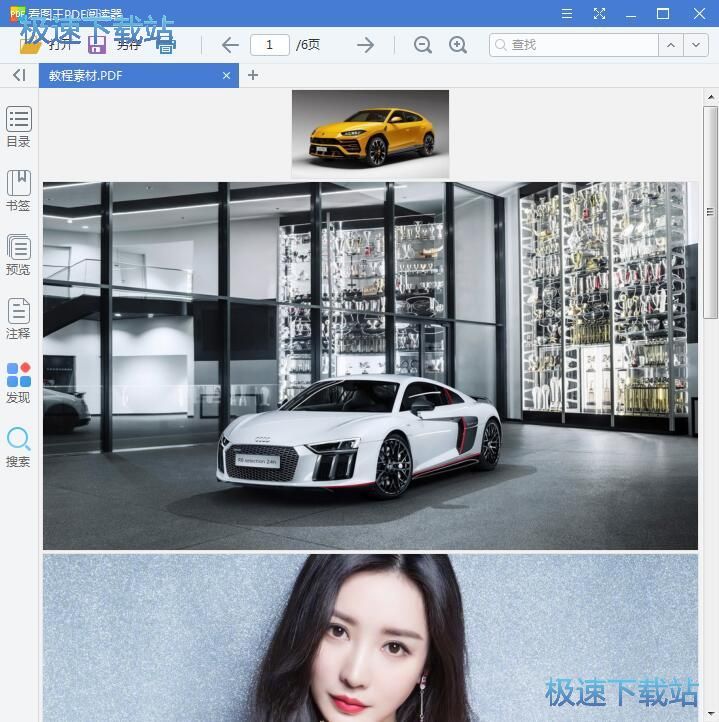Find previous match with up chevron

coord(671,45)
